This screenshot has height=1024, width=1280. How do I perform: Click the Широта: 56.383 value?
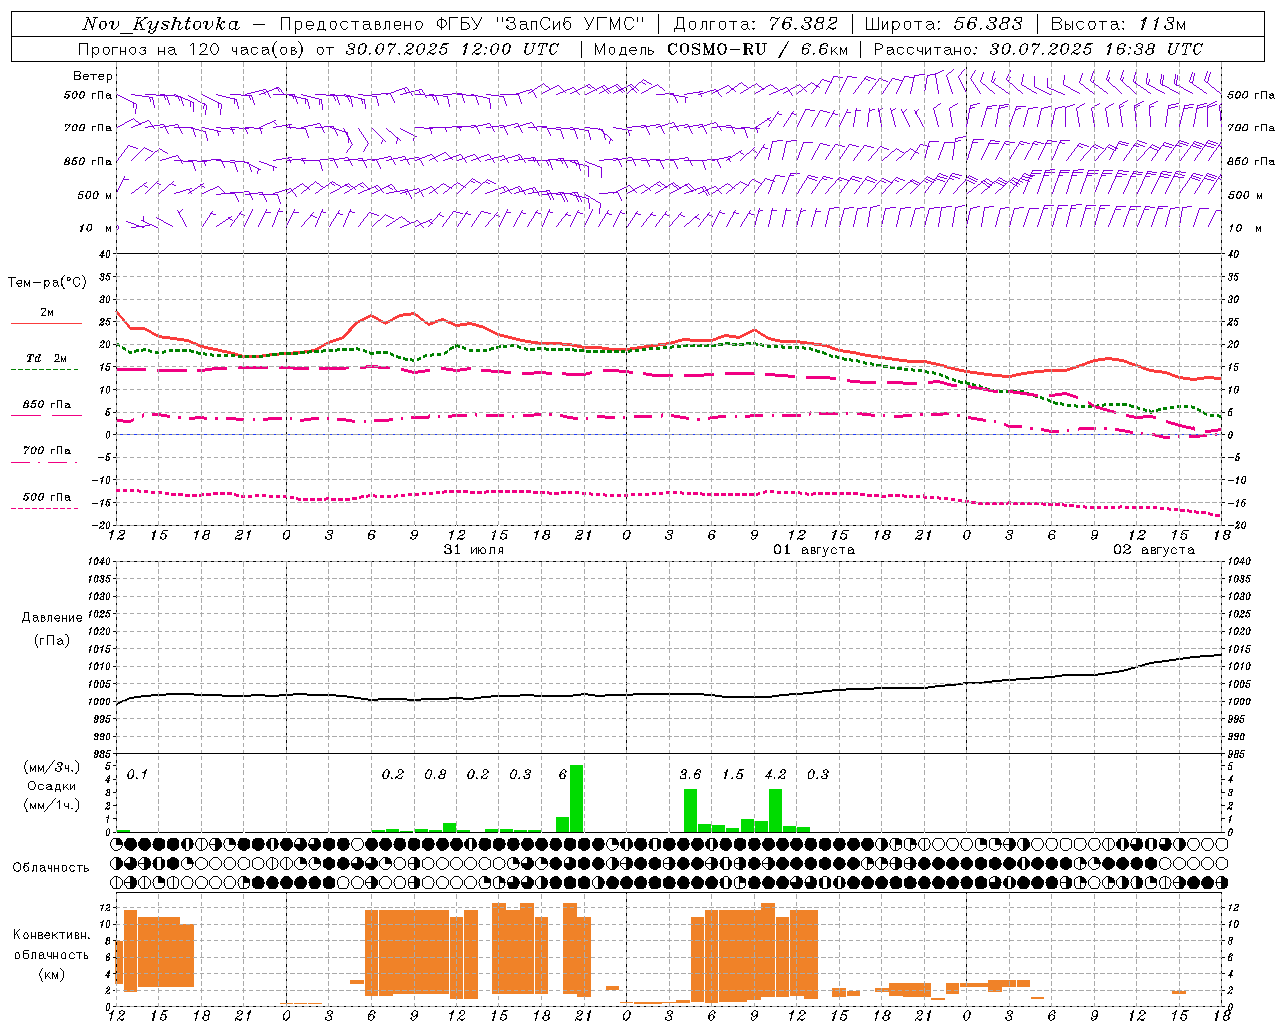943,24
